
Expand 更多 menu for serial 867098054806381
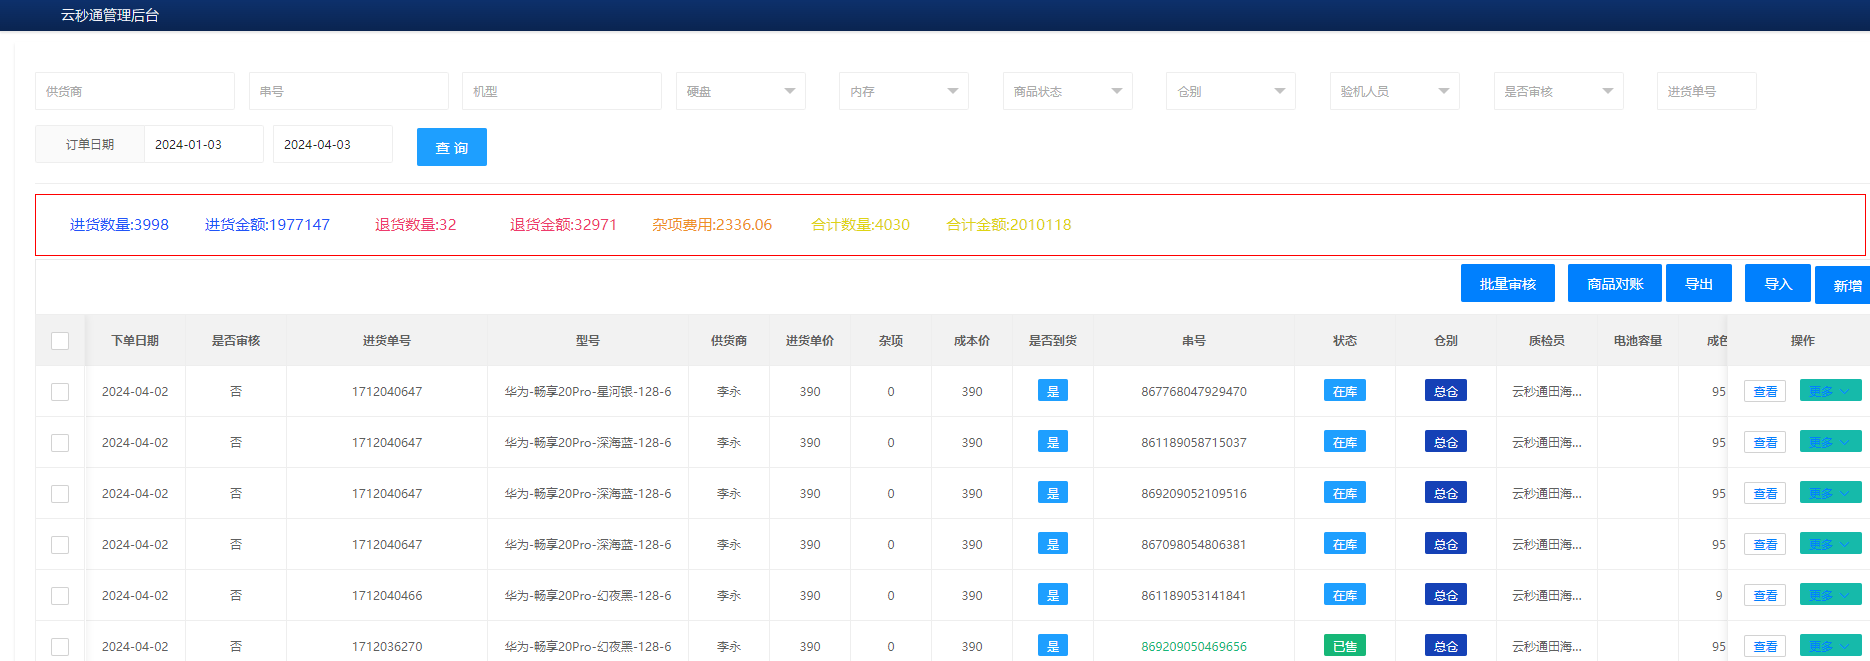tap(1830, 544)
